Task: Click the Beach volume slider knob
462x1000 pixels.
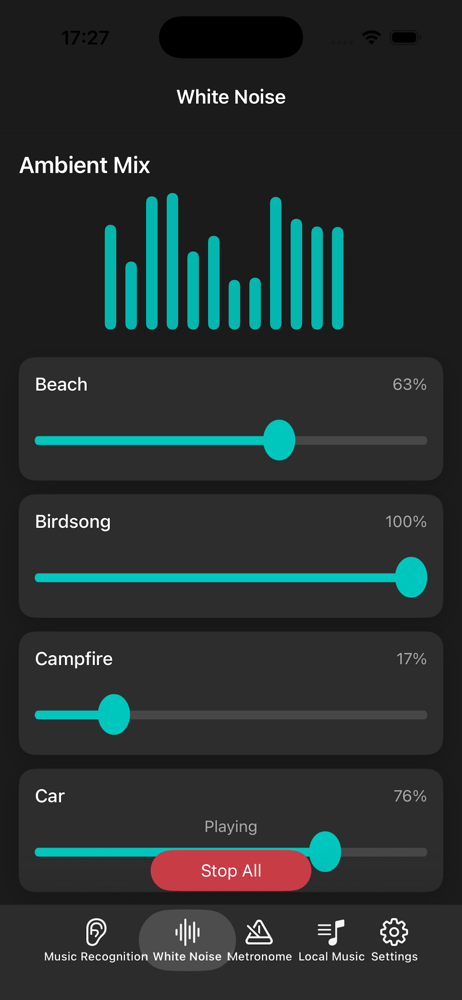Action: click(x=279, y=440)
